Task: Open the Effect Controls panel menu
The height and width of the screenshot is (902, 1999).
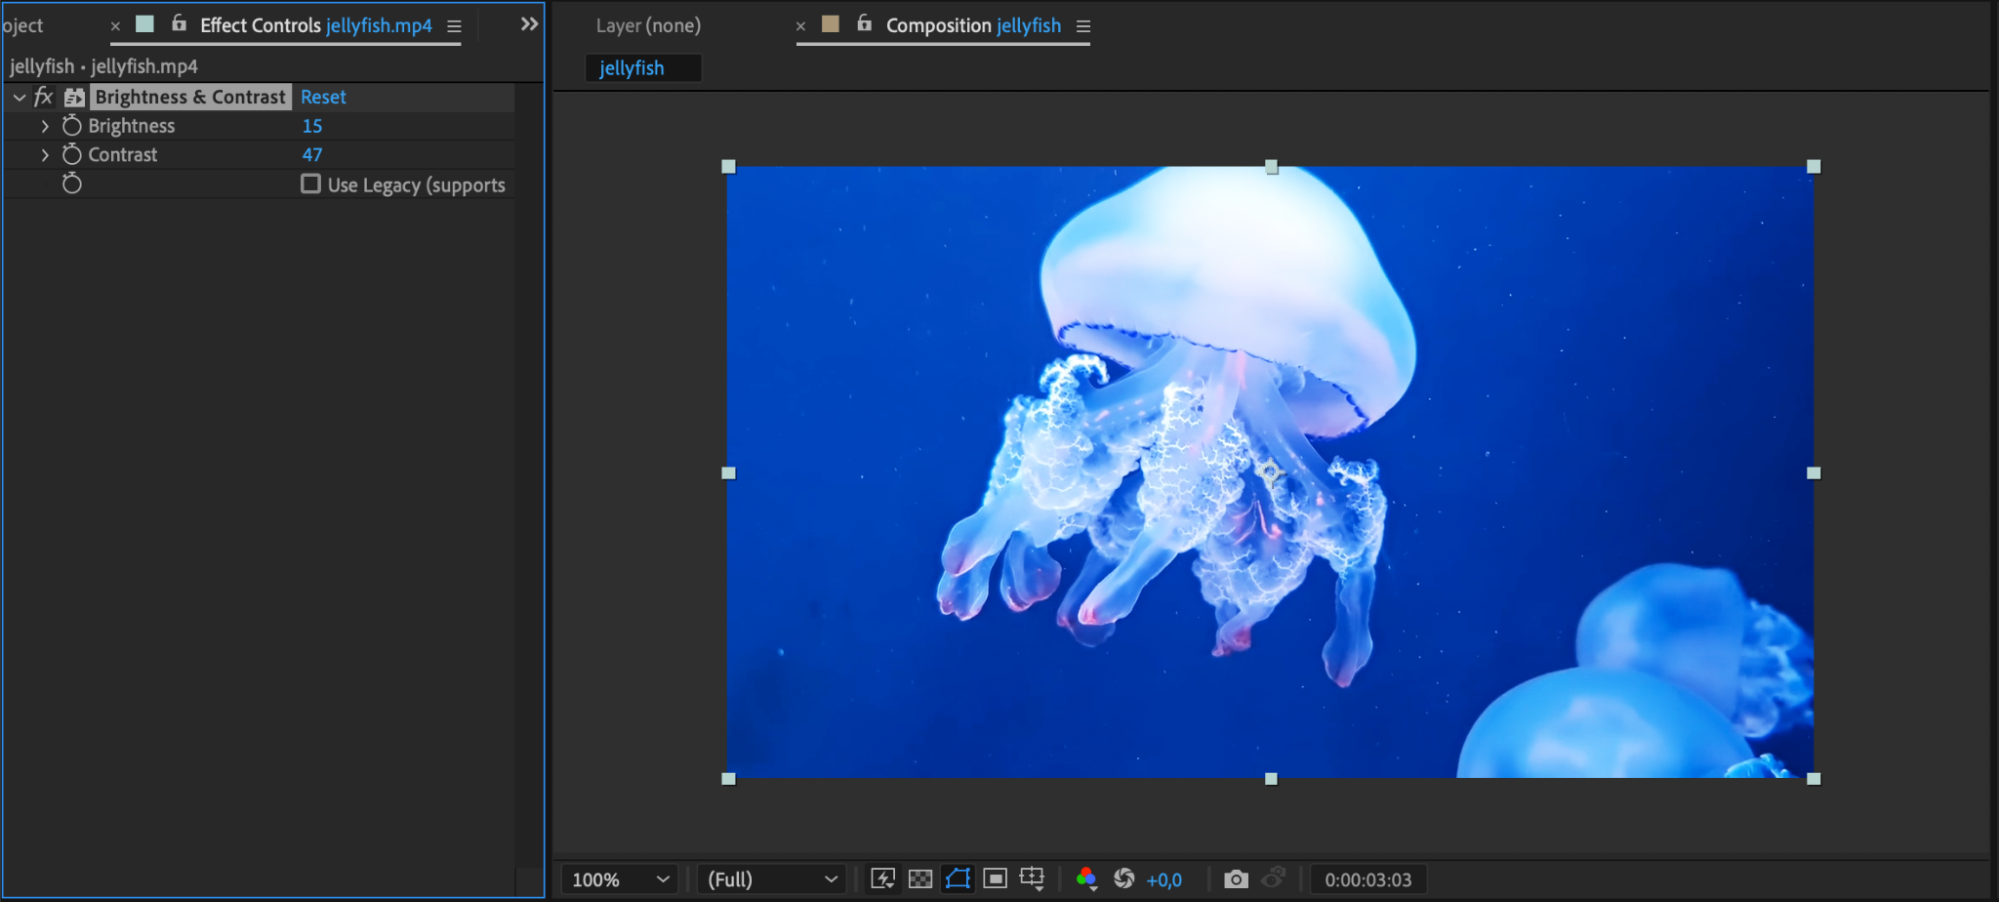Action: click(454, 27)
